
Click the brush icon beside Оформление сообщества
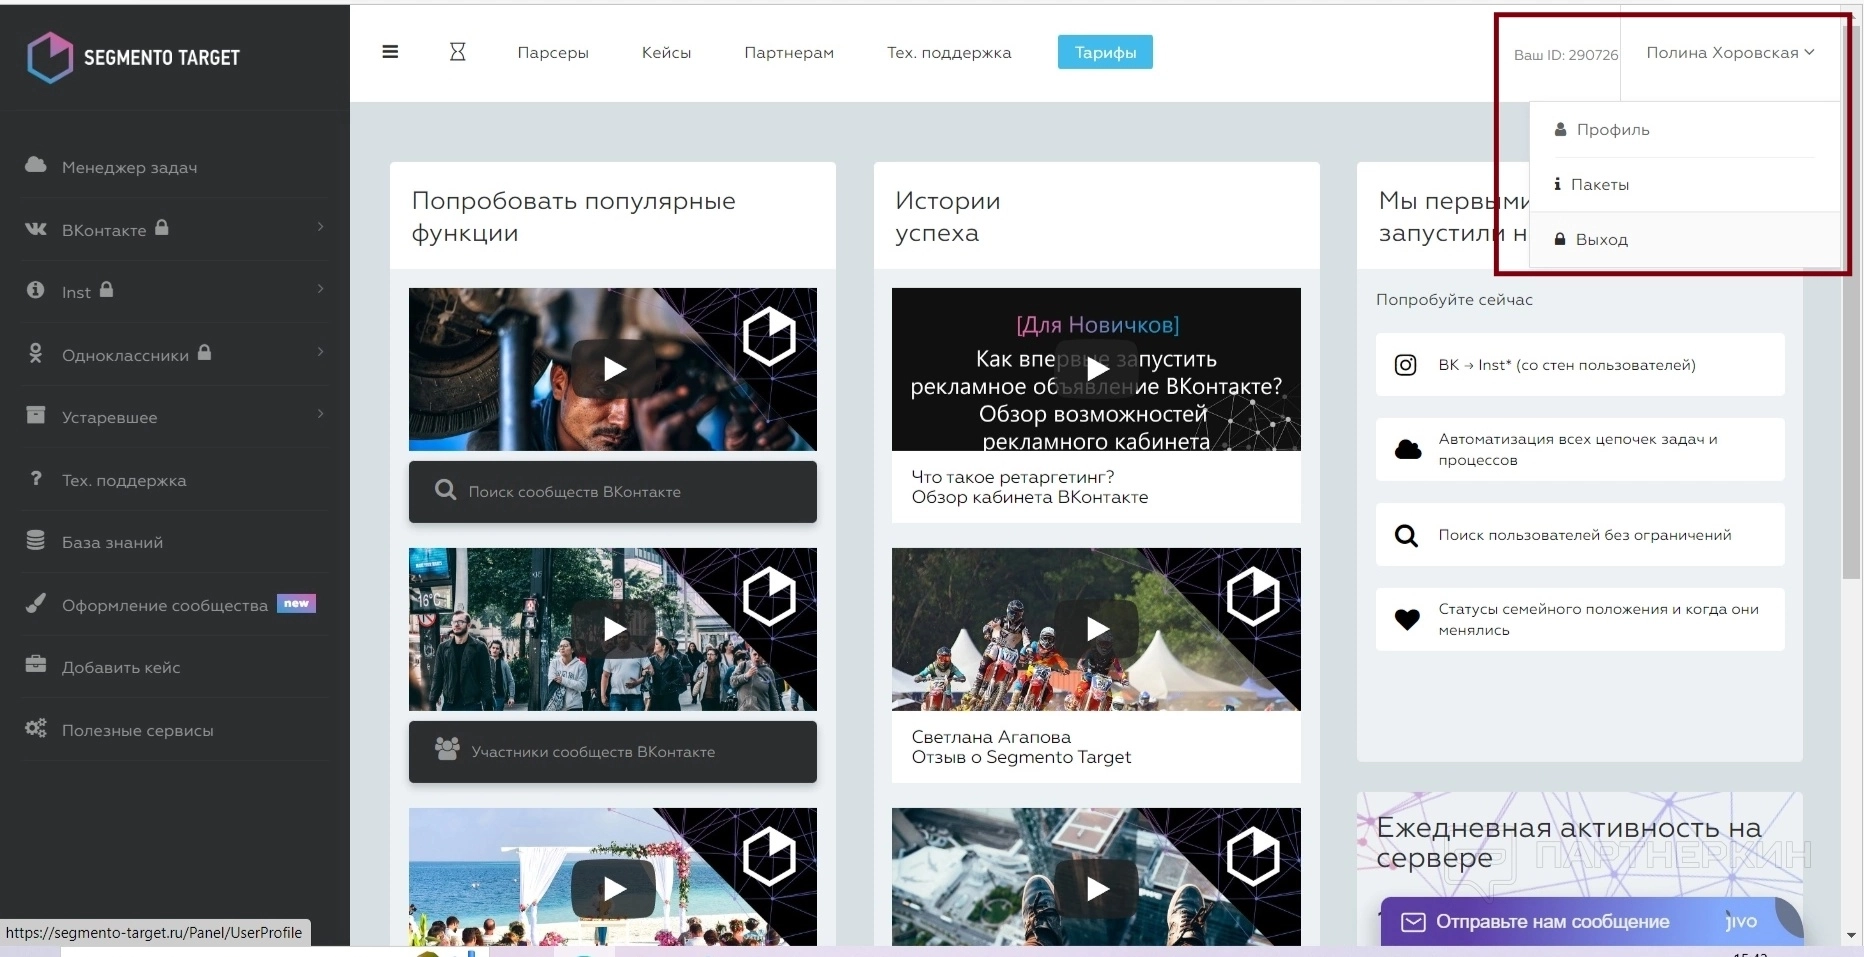click(x=36, y=603)
